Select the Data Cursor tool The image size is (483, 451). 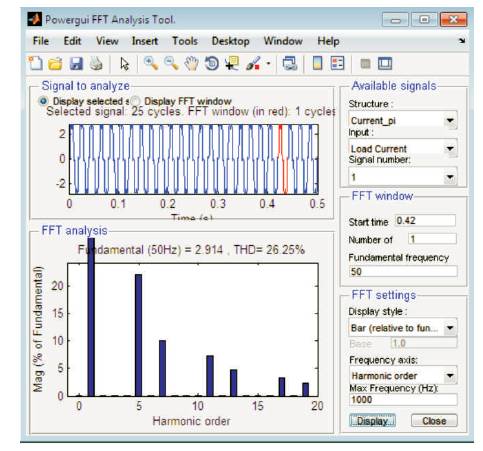click(232, 63)
